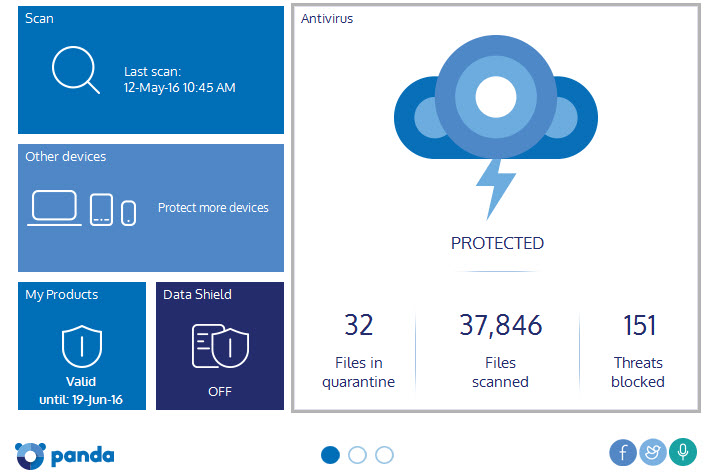Screen dimensions: 711x474
Task: Click the Files scanned label
Action: tap(501, 372)
